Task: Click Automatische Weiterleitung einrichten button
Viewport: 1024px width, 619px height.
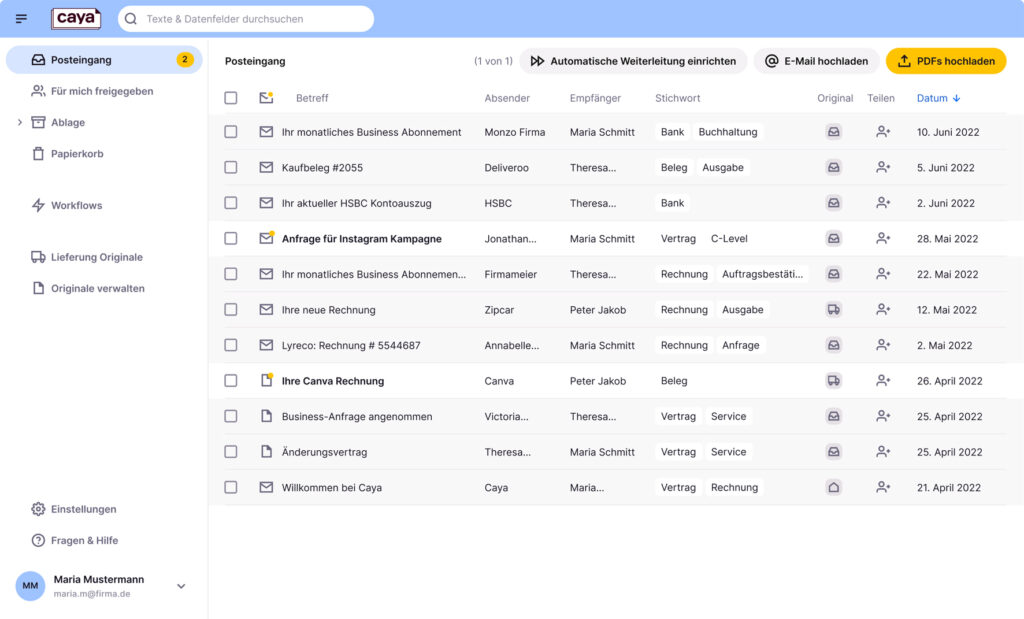Action: pyautogui.click(x=633, y=61)
